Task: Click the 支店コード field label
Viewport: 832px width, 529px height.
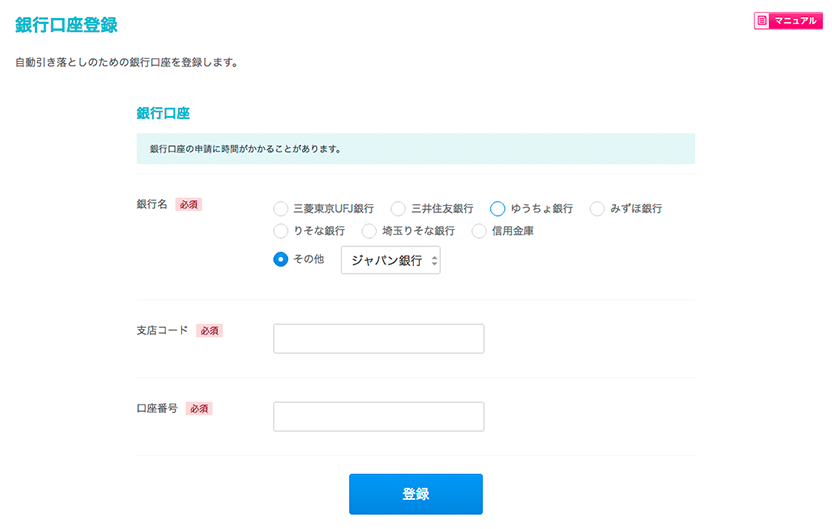Action: (x=162, y=330)
